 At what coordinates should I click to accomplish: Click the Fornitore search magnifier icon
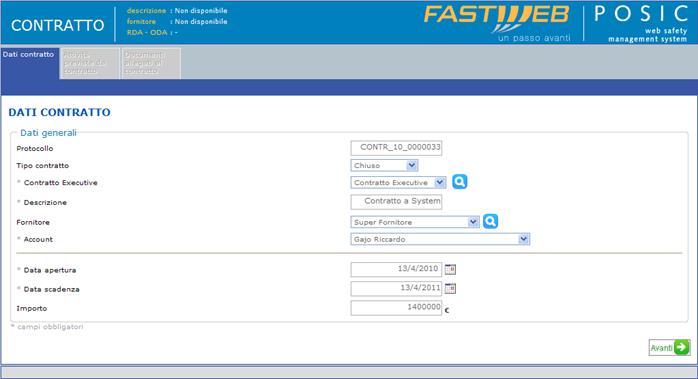pos(490,221)
